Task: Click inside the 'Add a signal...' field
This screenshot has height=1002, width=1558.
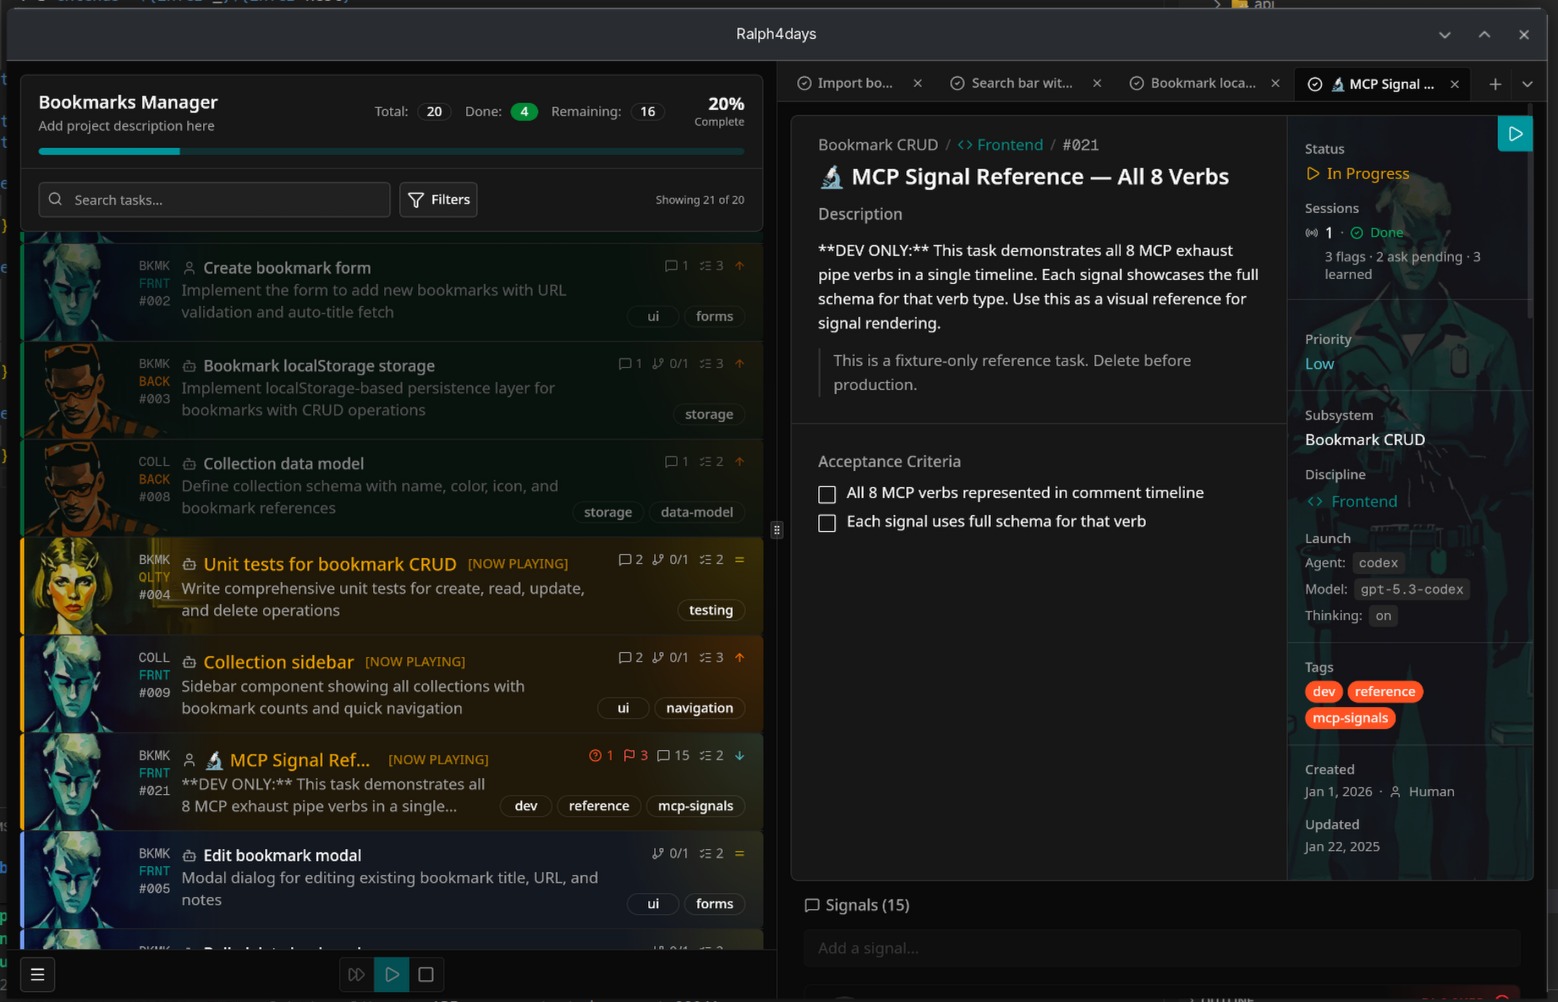Action: [x=1160, y=948]
